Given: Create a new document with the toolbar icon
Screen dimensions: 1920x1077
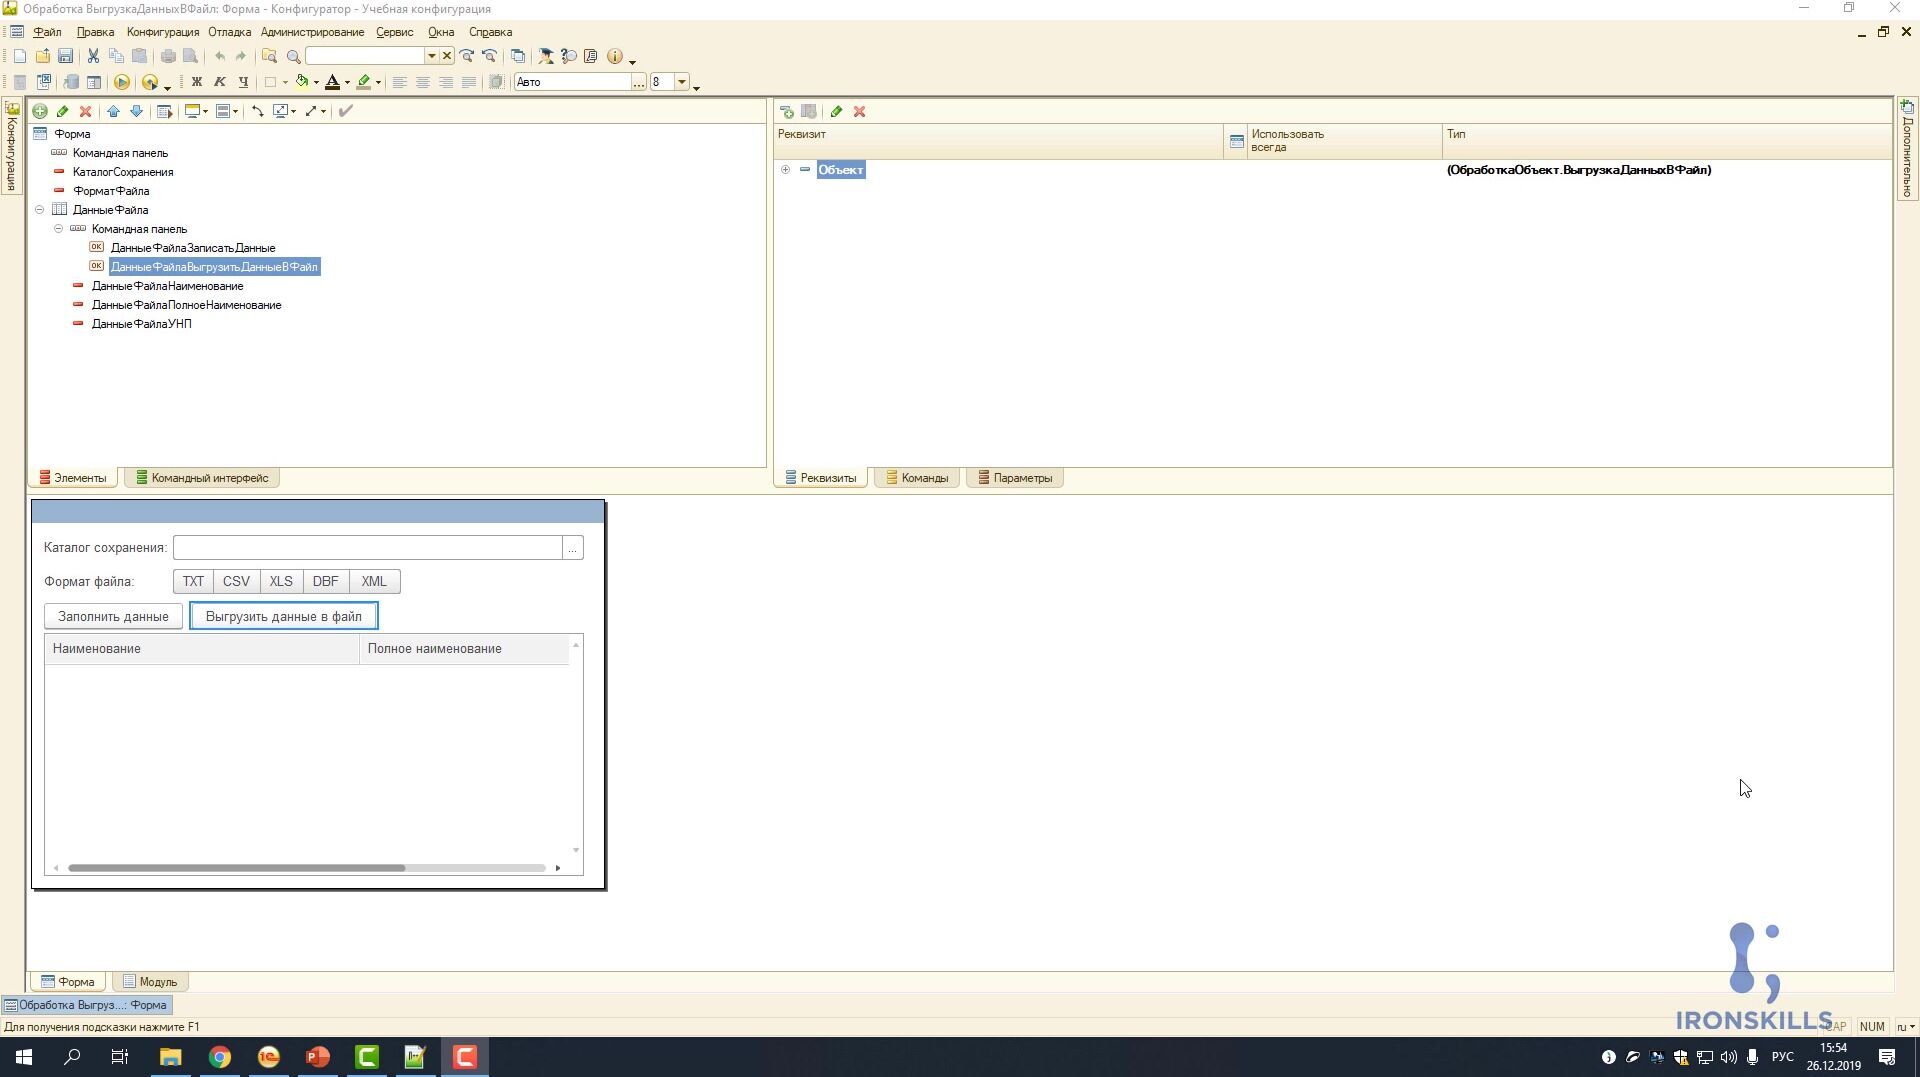Looking at the screenshot, I should click(x=19, y=56).
